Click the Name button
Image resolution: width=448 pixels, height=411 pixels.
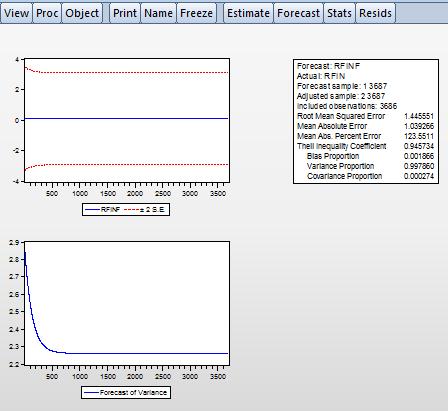(158, 13)
